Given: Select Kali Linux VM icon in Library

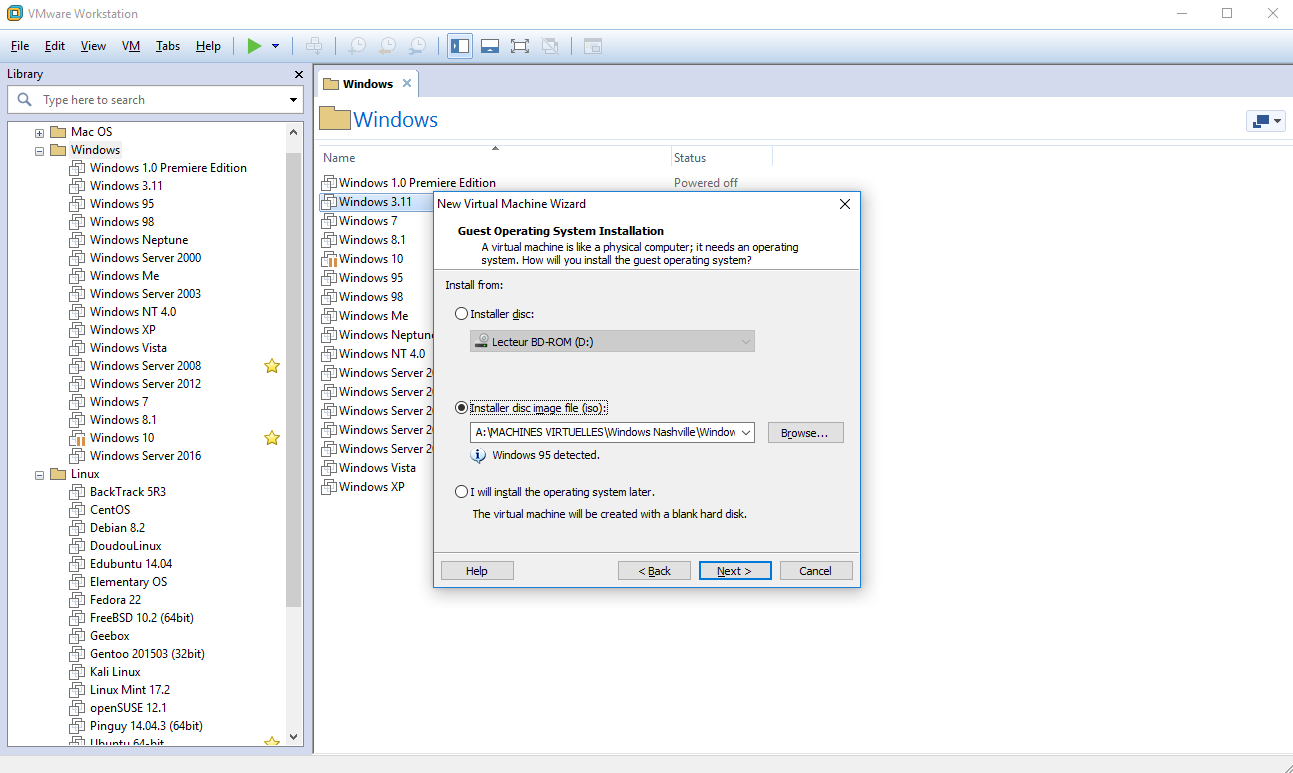Looking at the screenshot, I should point(77,672).
